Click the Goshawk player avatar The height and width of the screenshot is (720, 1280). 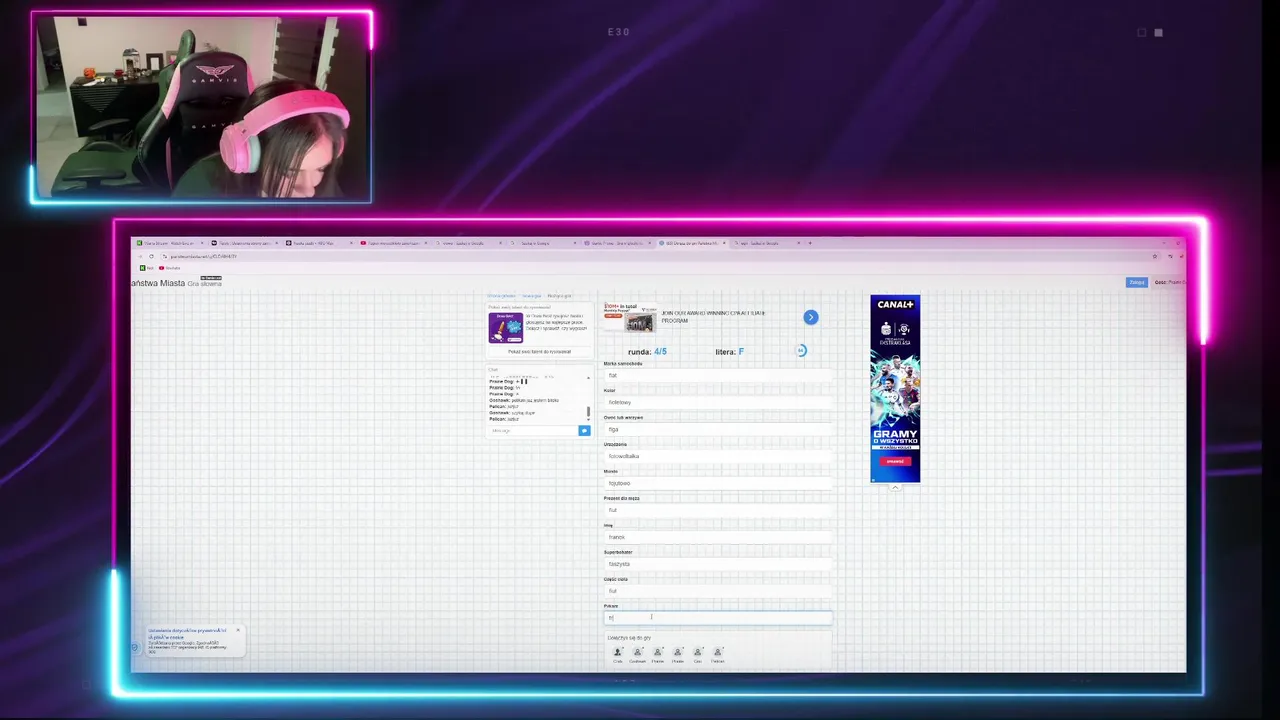638,653
